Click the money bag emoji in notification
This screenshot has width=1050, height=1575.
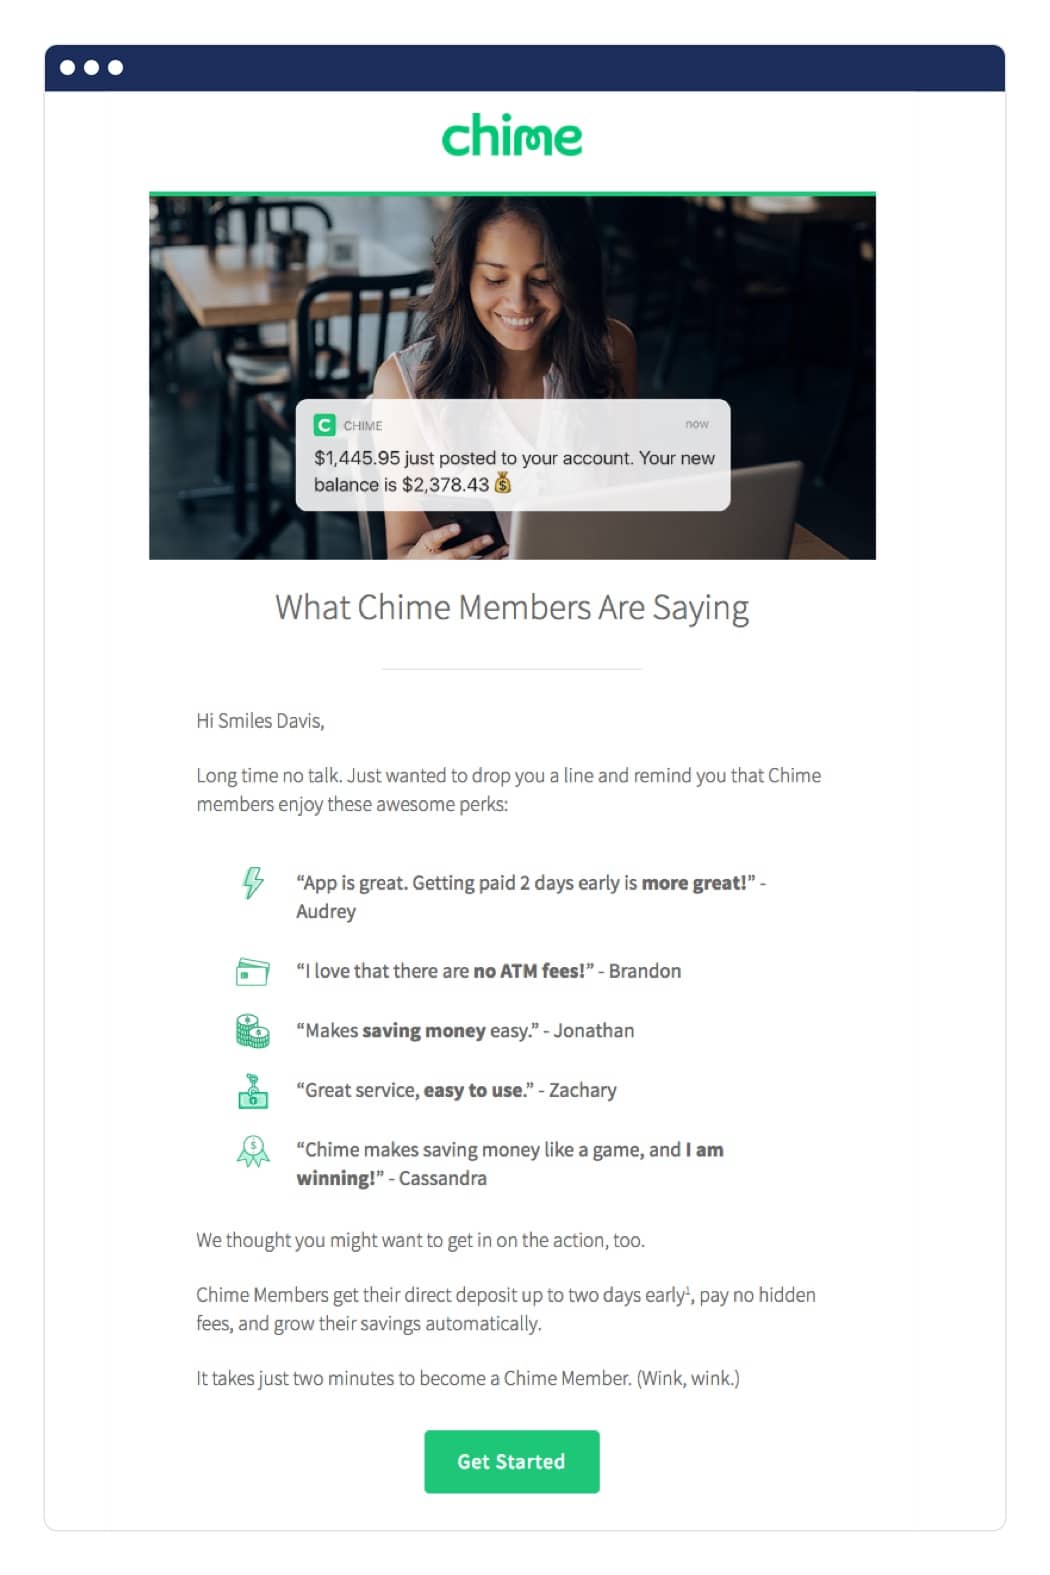point(503,484)
